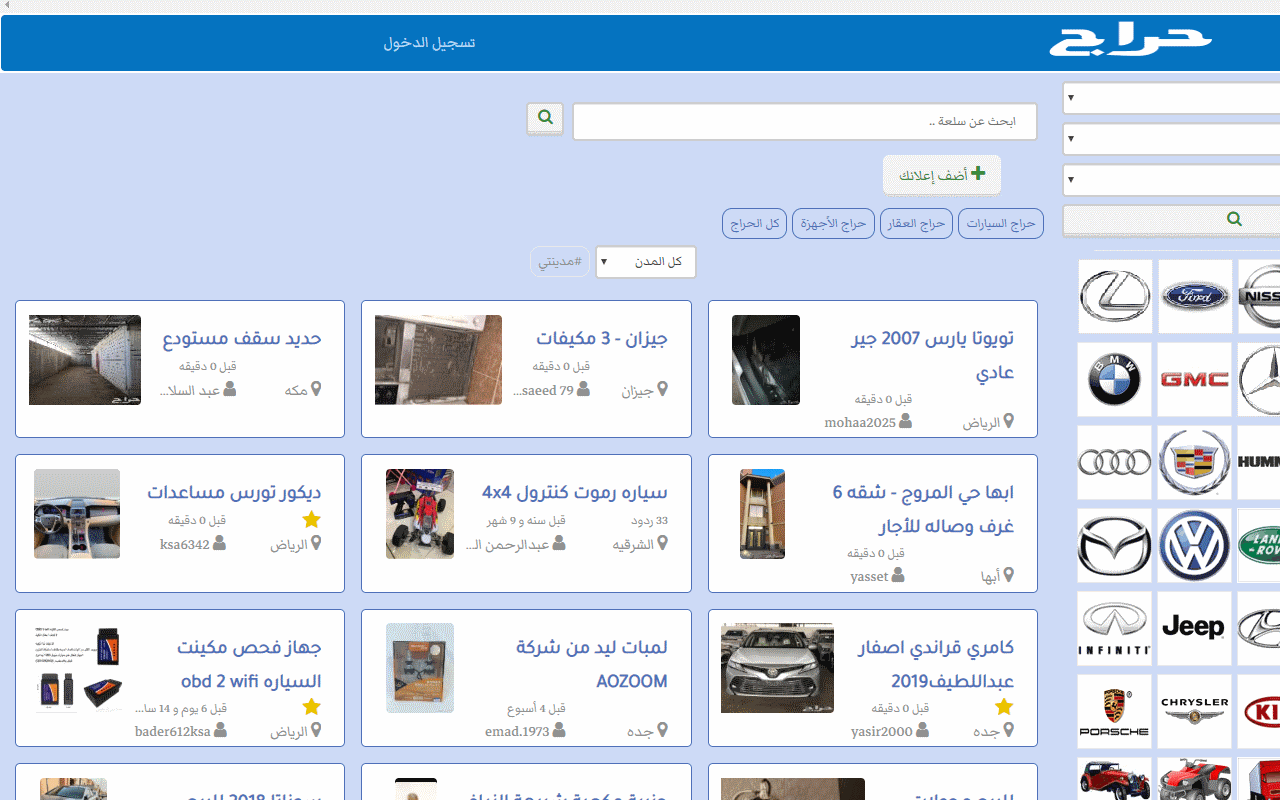1280x800 pixels.
Task: Select the Mazda brand logo
Action: 1114,545
